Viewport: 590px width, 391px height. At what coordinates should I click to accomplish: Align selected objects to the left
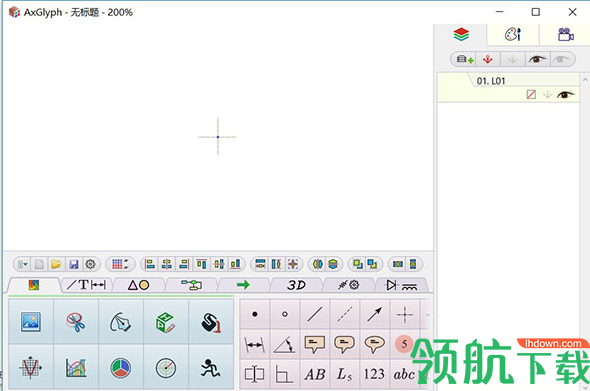150,264
